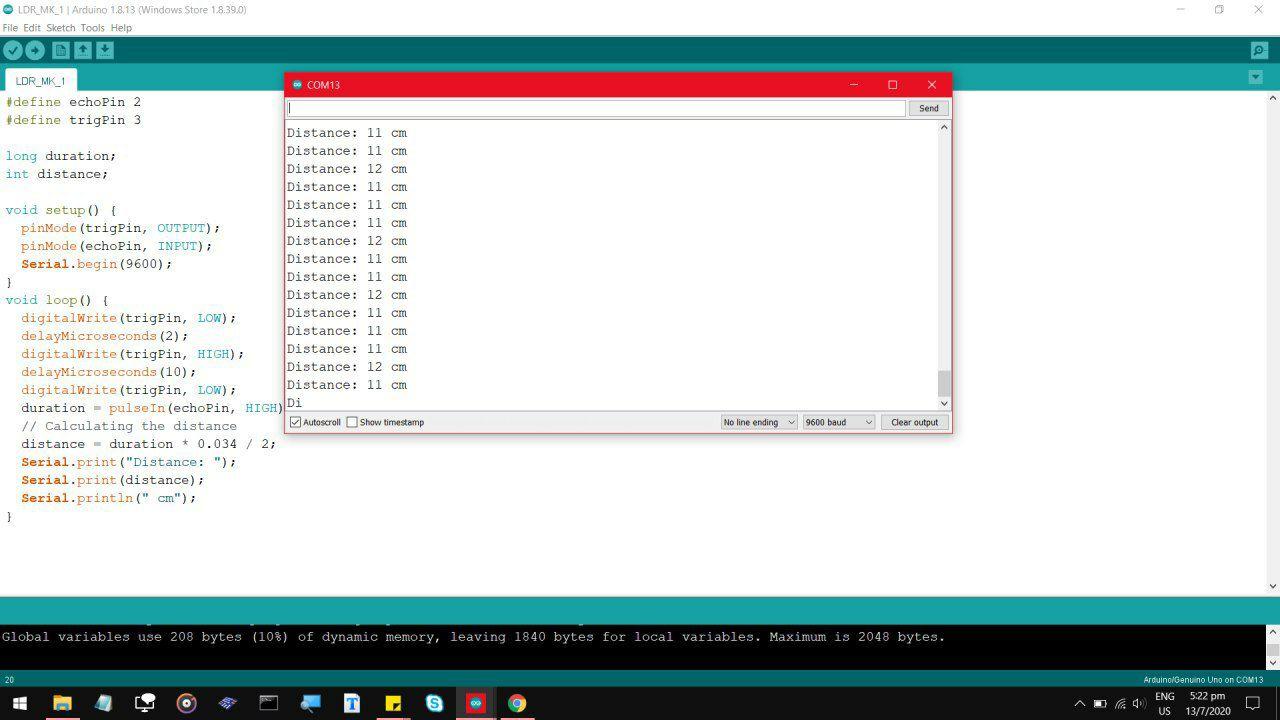Click the '#define trigPin 3' line

click(x=73, y=120)
